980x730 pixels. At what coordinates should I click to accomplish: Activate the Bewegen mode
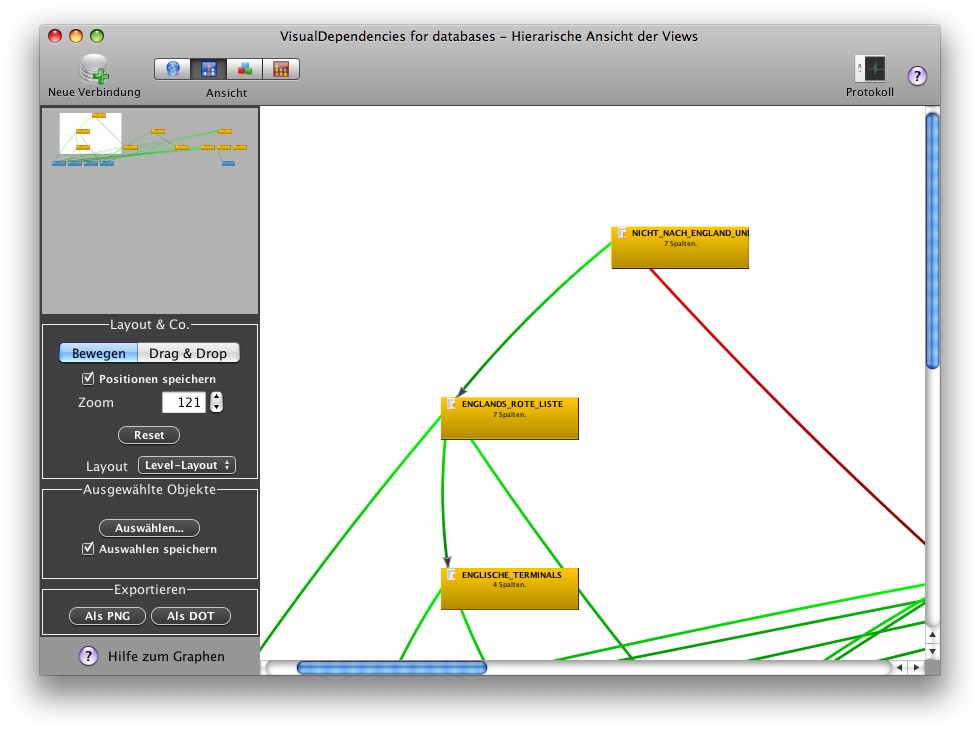coord(98,353)
